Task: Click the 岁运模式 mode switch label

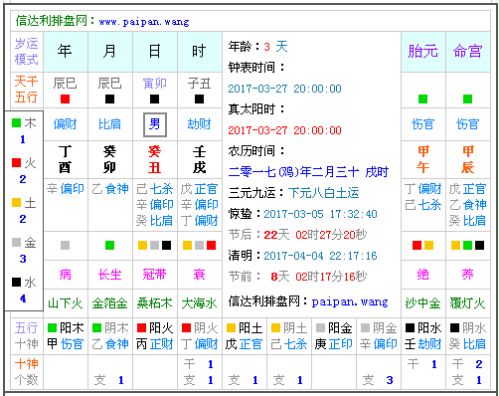Action: pyautogui.click(x=27, y=52)
